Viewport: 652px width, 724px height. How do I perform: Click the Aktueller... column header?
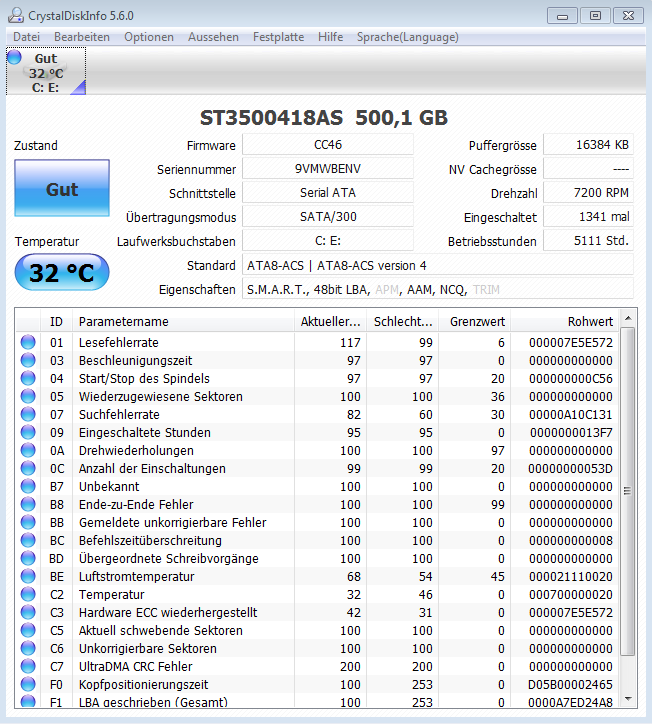click(330, 322)
